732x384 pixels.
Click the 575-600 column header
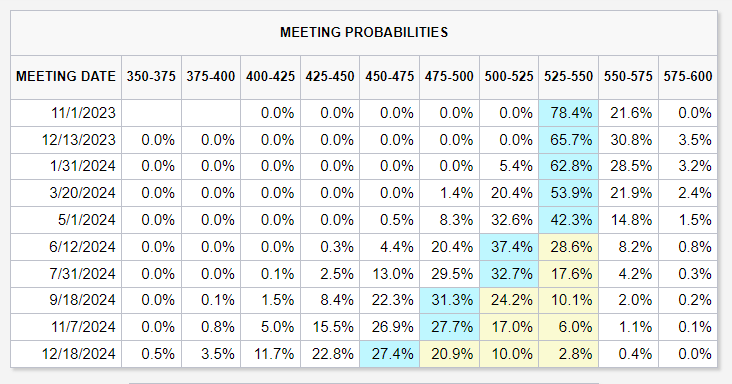[688, 77]
